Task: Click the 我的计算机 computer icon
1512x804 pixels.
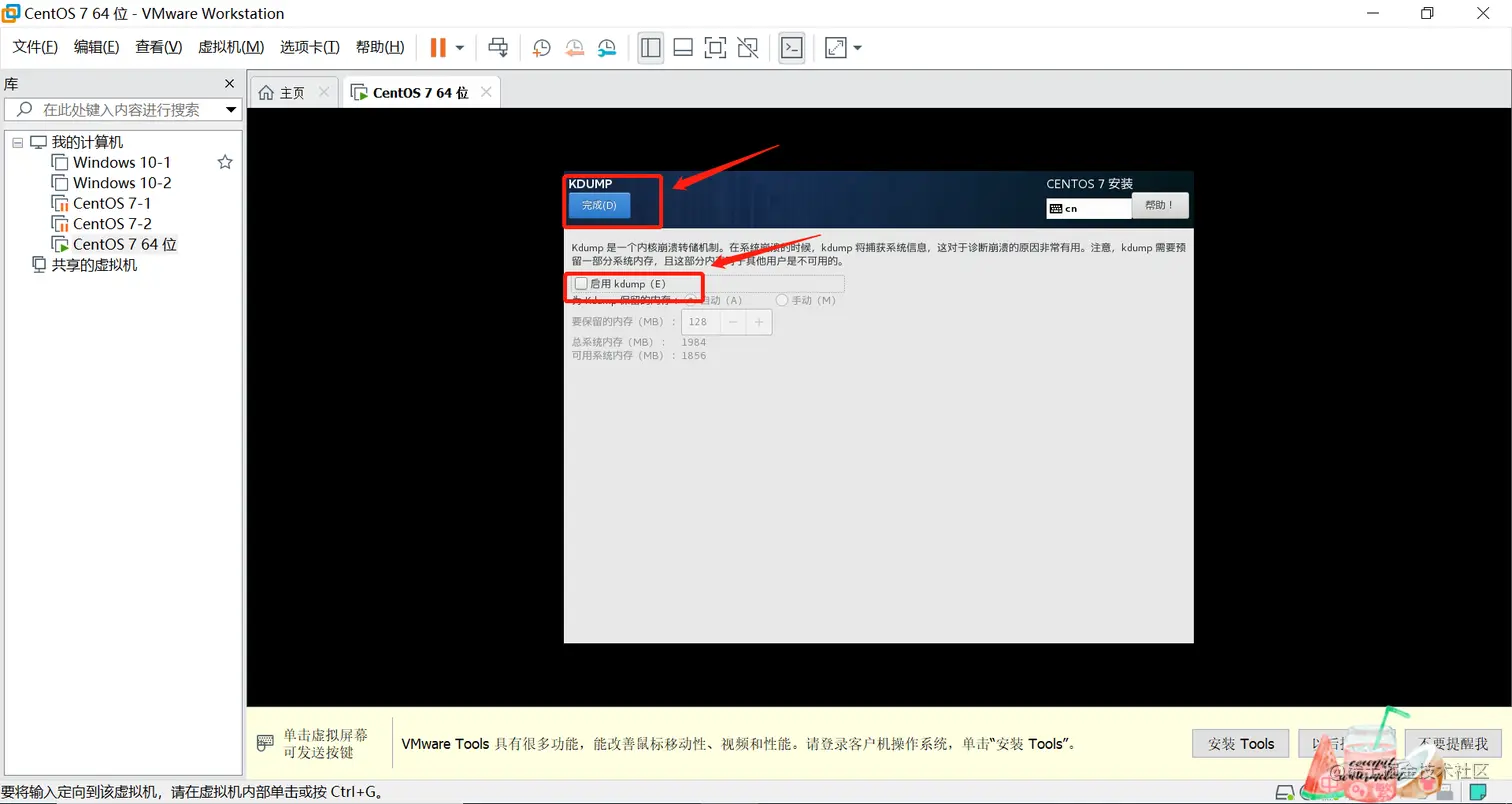Action: [x=38, y=143]
